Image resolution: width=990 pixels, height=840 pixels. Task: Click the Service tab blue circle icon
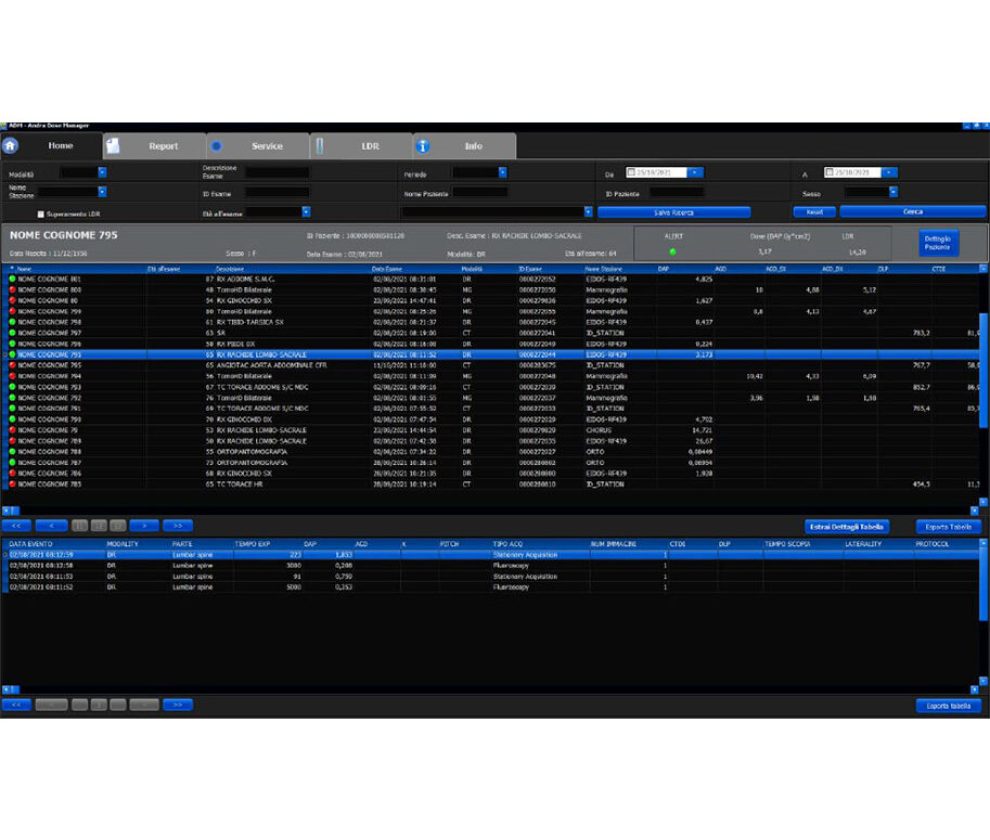pyautogui.click(x=217, y=146)
